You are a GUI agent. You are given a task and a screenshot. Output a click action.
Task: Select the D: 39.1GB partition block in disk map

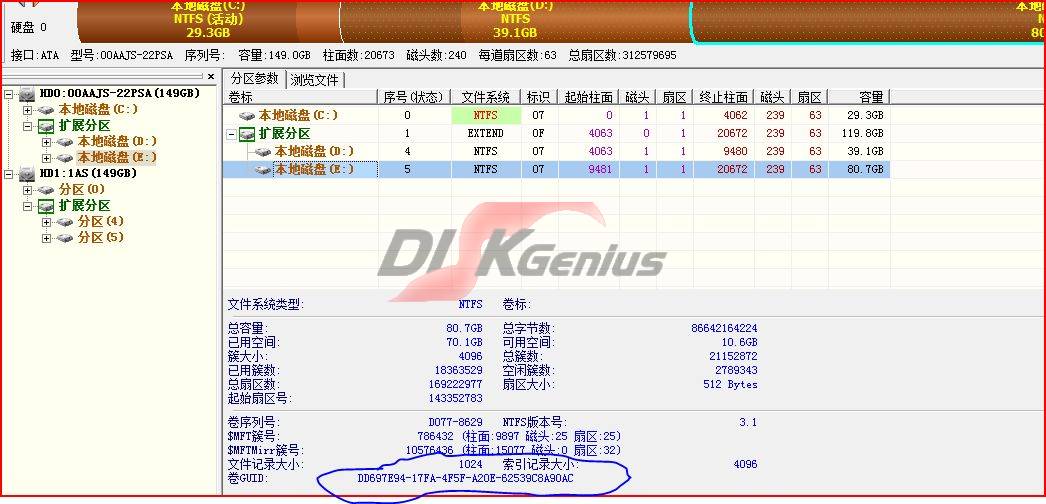click(515, 22)
